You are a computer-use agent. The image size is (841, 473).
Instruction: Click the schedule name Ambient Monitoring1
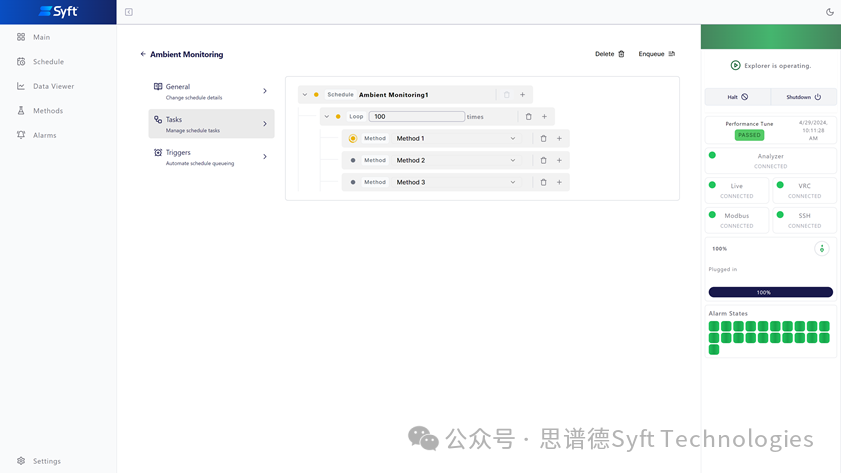(394, 94)
